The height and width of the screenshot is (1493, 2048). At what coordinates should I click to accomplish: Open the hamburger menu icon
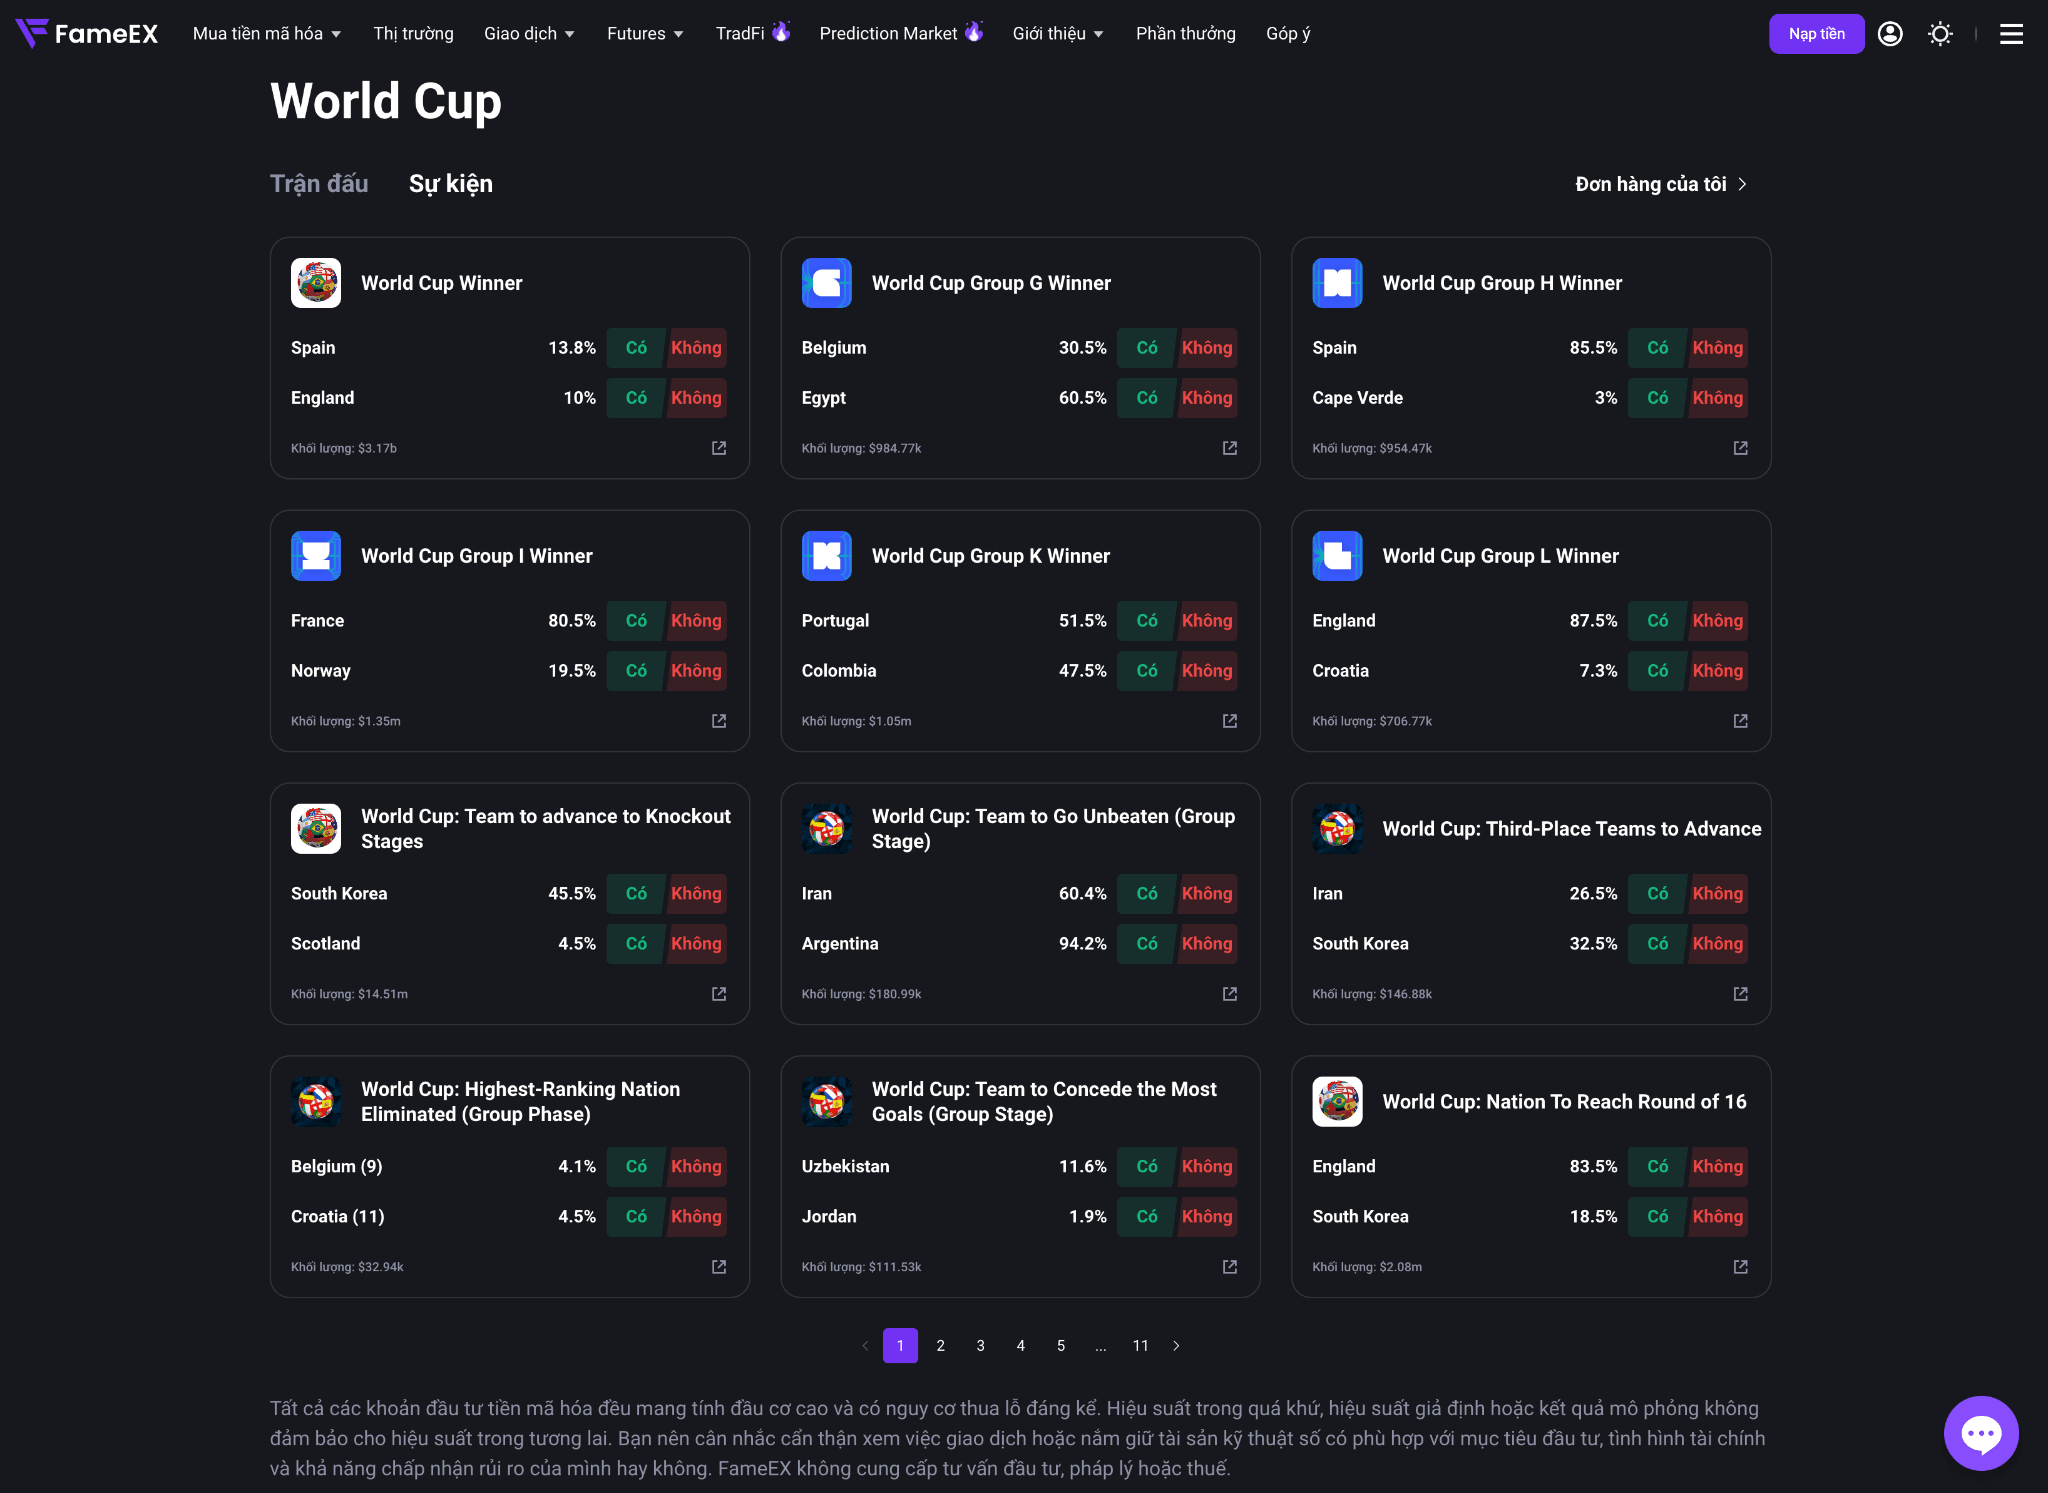pyautogui.click(x=2011, y=34)
